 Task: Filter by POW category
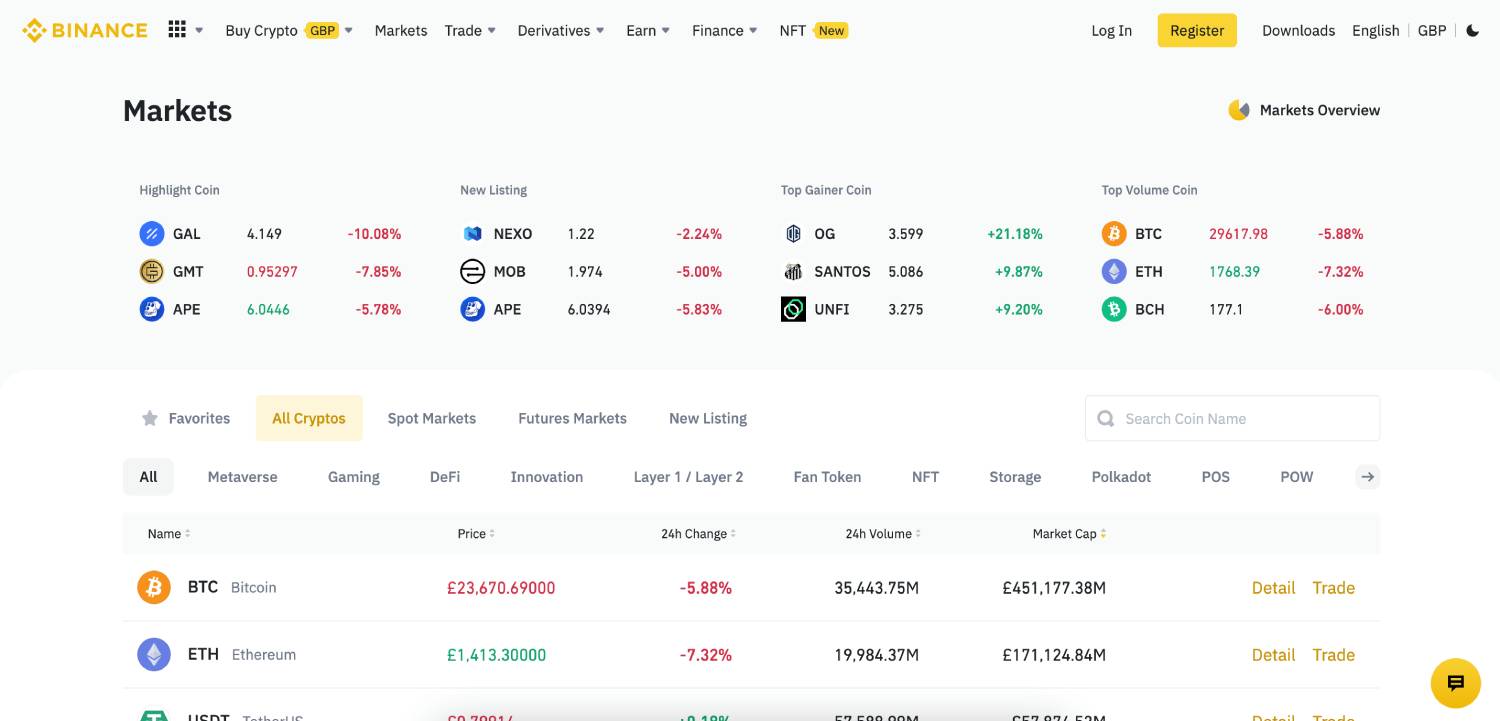1297,477
